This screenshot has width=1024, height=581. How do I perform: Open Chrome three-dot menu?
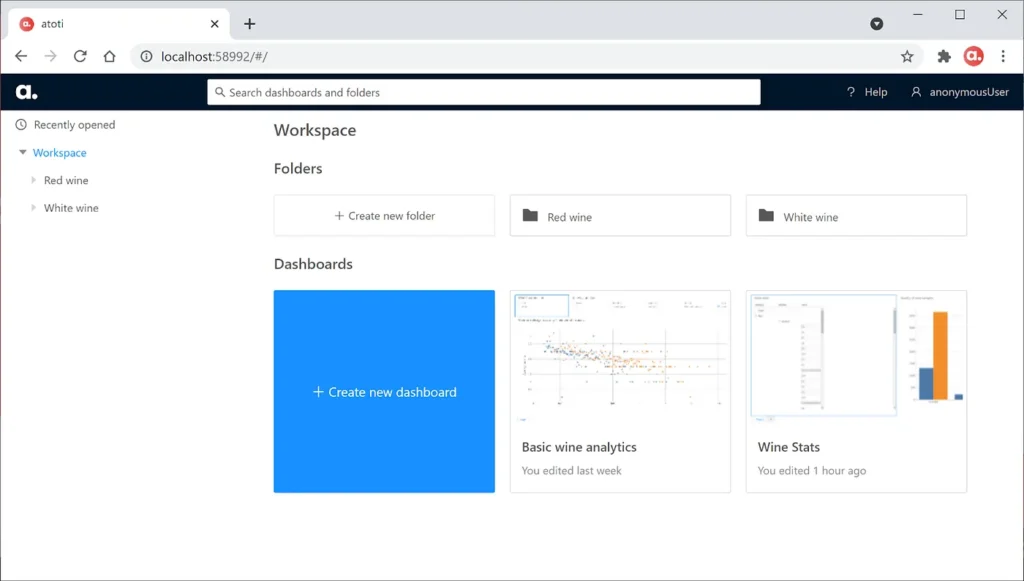pos(1003,56)
